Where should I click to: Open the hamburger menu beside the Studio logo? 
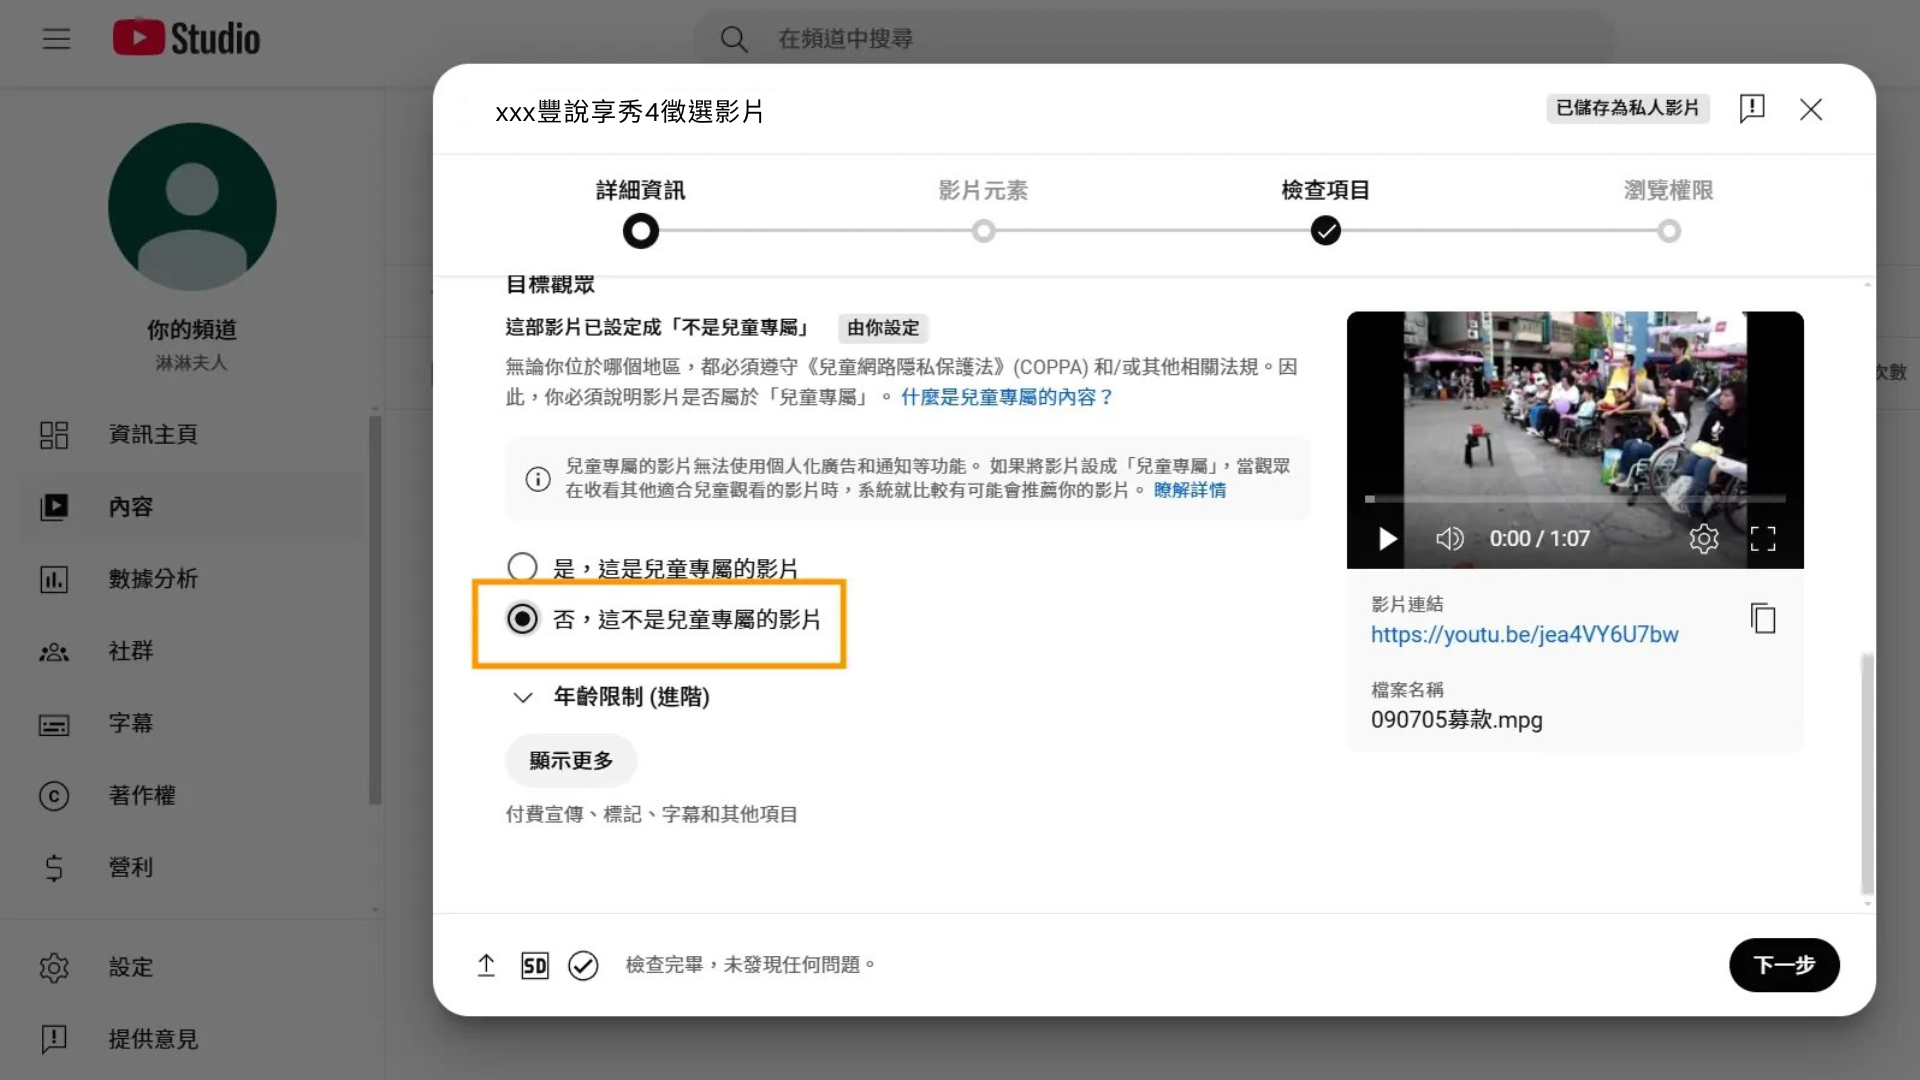57,39
